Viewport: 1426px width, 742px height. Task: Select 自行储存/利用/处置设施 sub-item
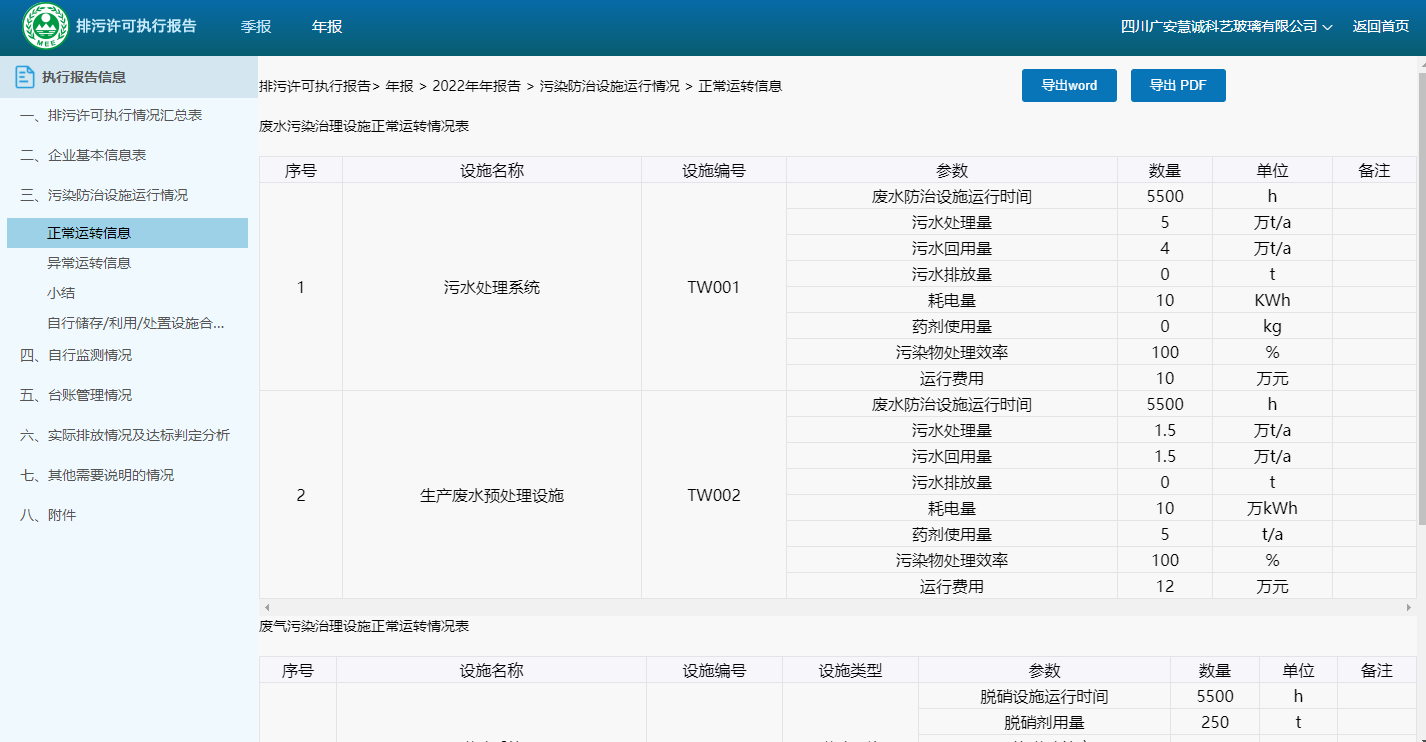tap(135, 323)
